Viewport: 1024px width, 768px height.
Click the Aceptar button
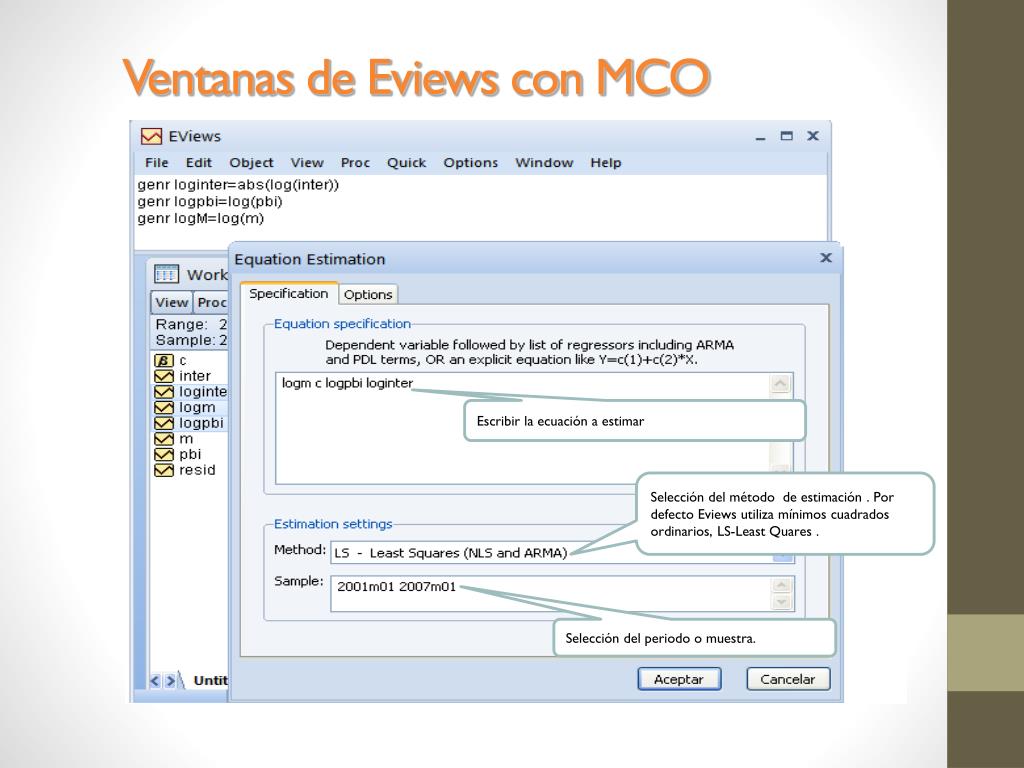pos(679,679)
